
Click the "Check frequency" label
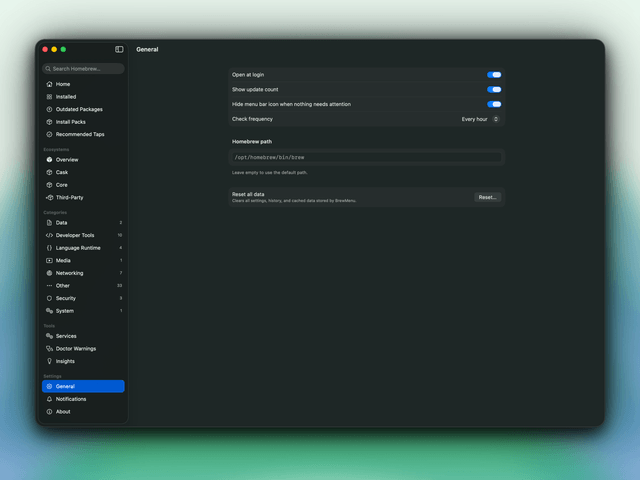click(x=252, y=119)
